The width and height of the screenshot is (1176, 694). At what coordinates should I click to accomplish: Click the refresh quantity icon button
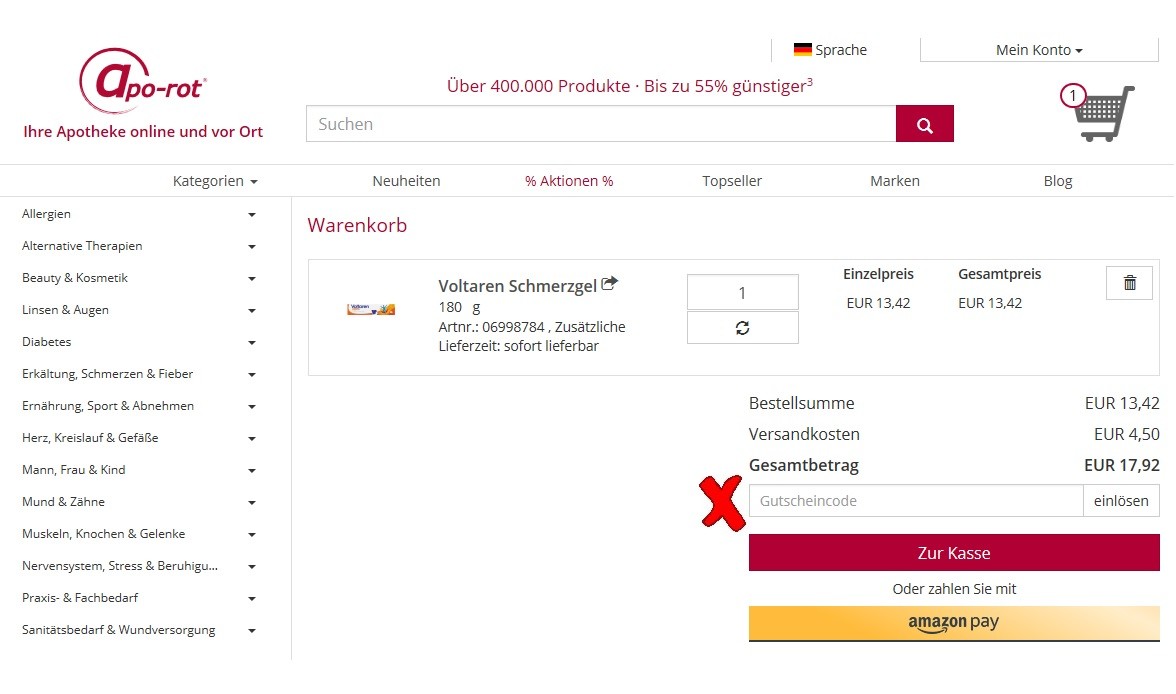tap(742, 328)
